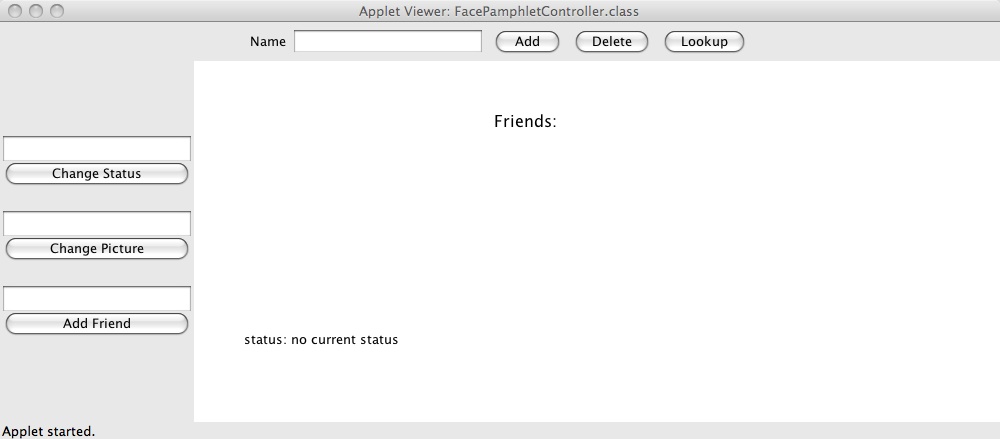Click the empty gray area above the status field
The height and width of the screenshot is (439, 1000).
(x=97, y=98)
